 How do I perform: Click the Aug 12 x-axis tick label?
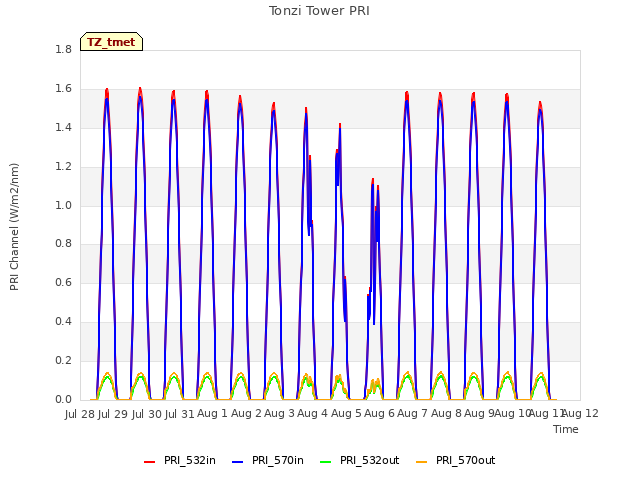[x=580, y=414]
